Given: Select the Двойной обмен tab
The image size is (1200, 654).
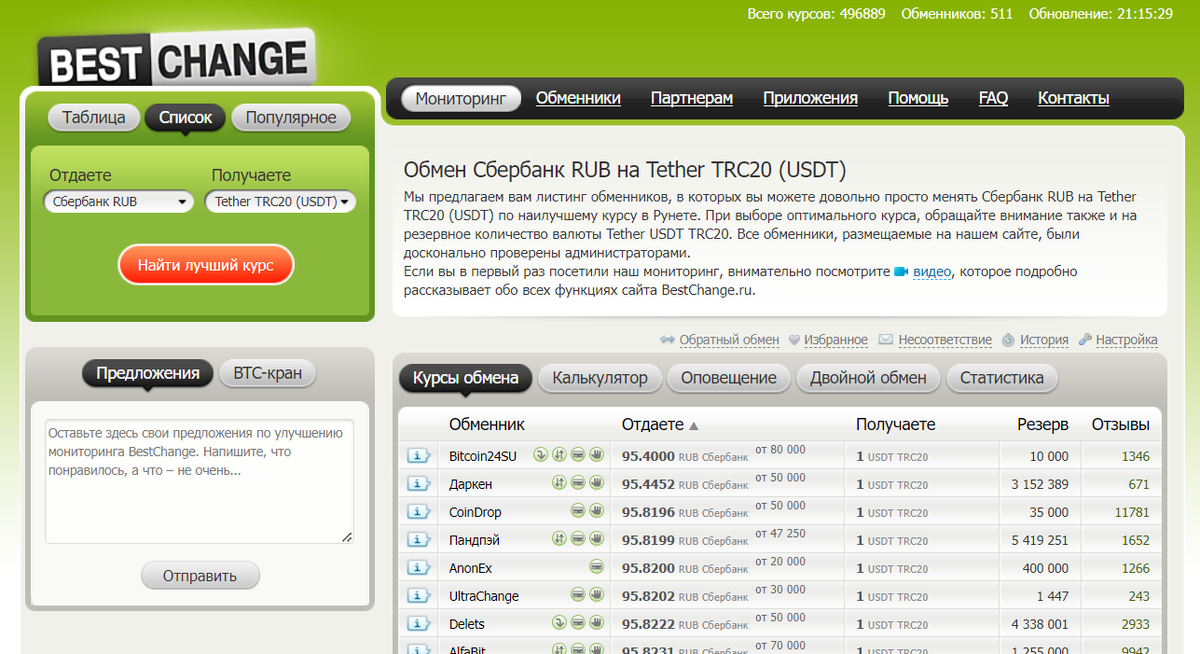Looking at the screenshot, I should [x=868, y=378].
